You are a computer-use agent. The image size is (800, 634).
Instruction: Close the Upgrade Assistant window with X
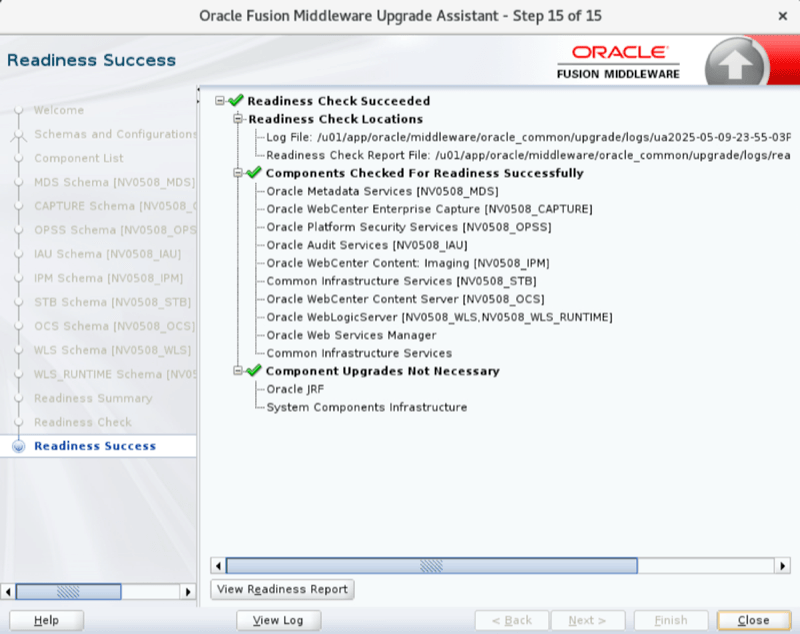pos(783,16)
